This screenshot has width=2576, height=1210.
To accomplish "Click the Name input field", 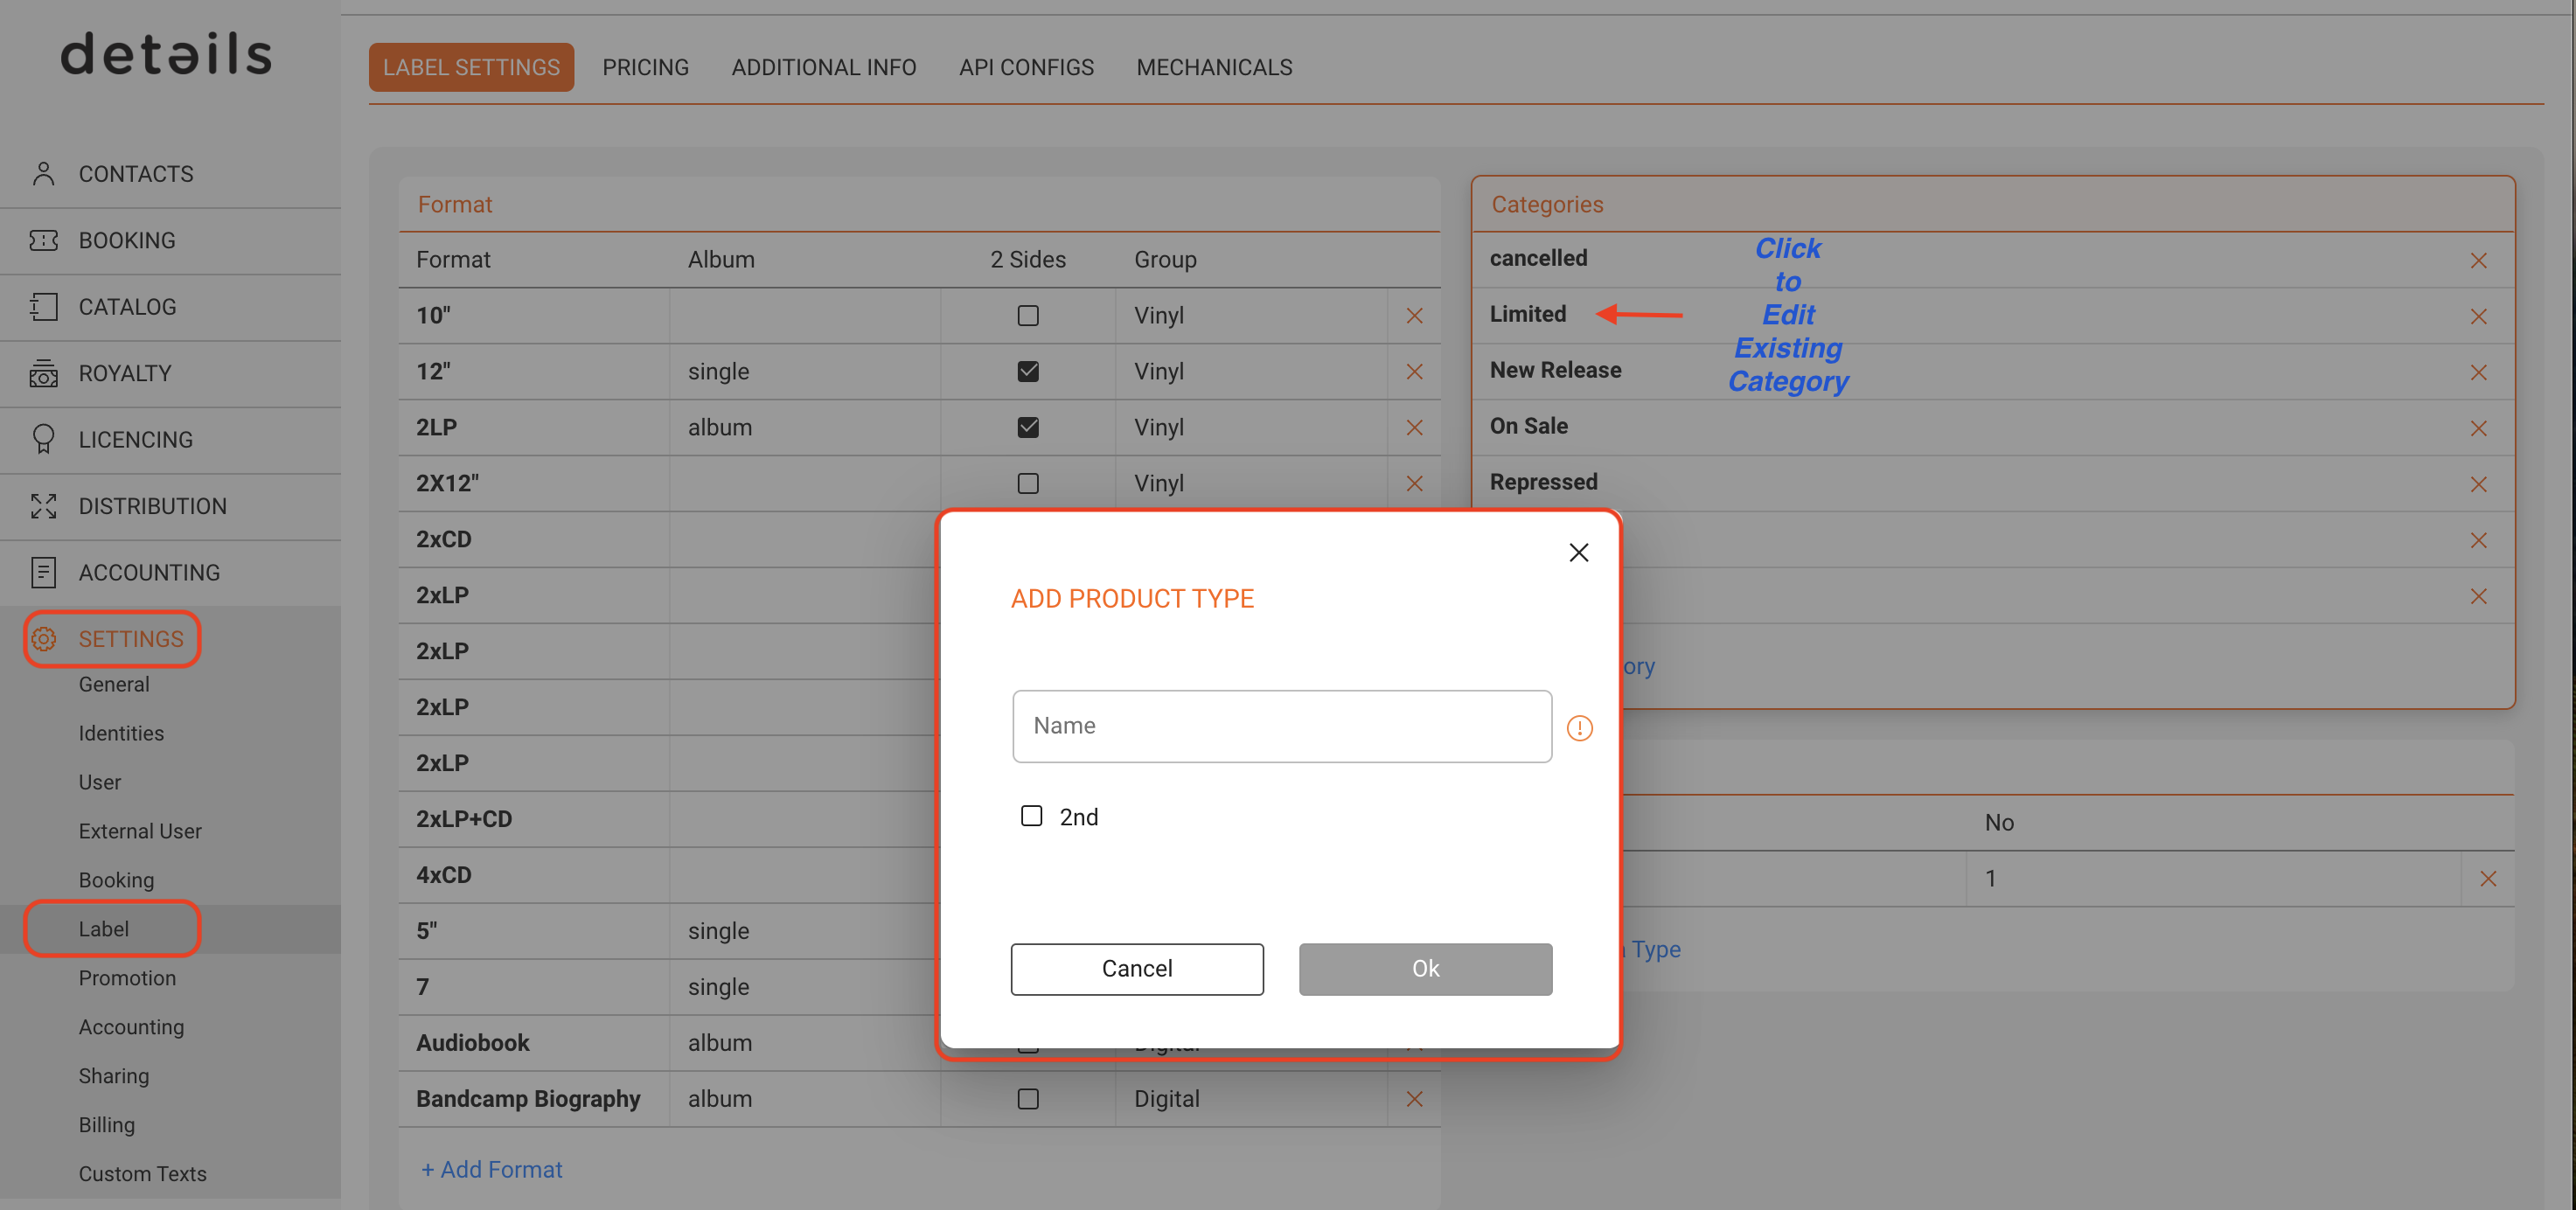I will [1282, 726].
